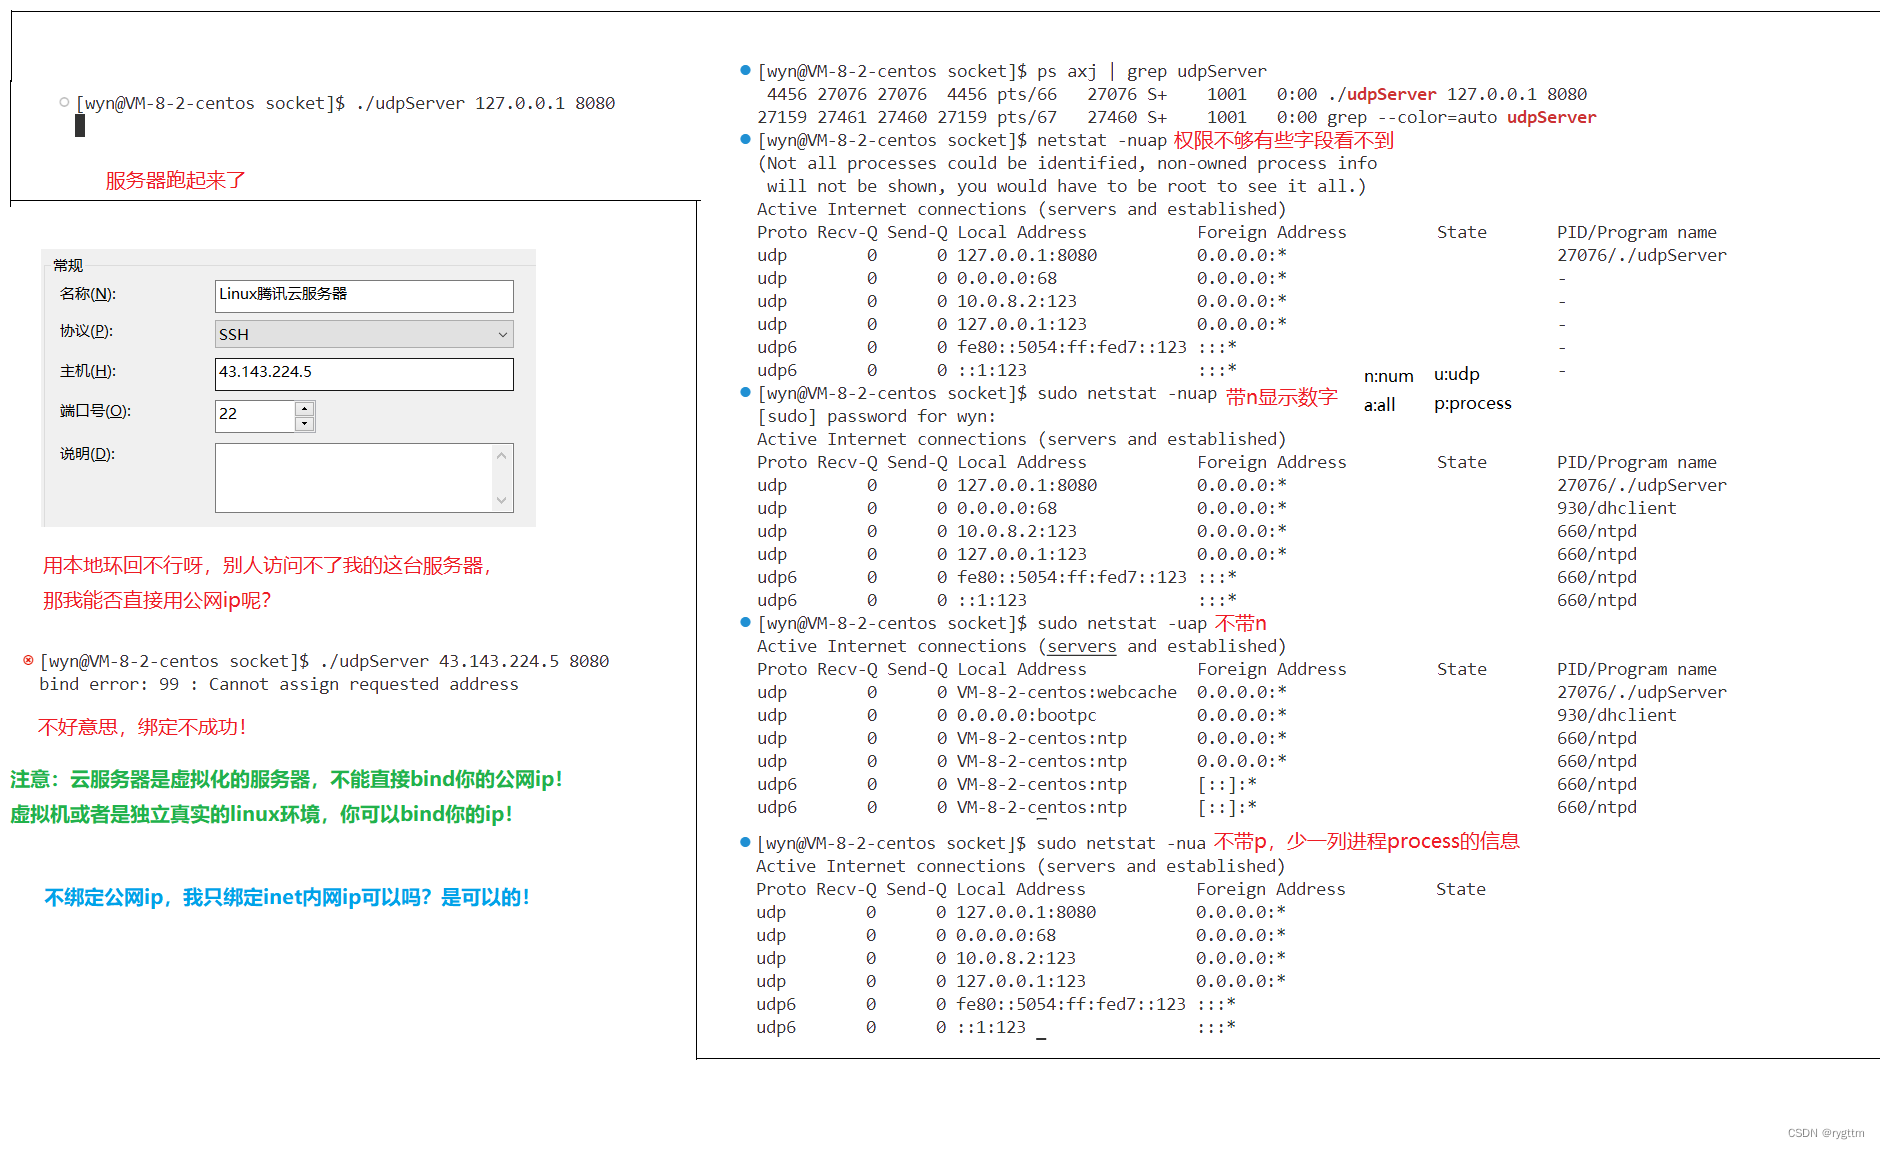Screen dimensions: 1880x1149
Task: Click red annotation '带n显示数字'
Action: [x=1282, y=397]
